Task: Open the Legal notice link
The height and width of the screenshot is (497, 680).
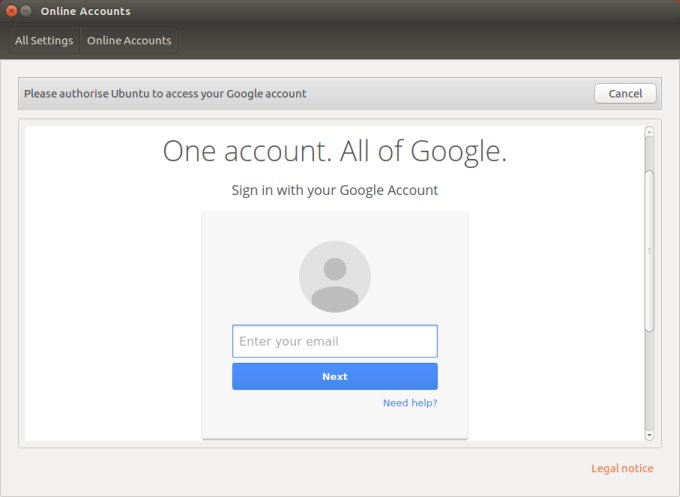Action: pos(622,468)
